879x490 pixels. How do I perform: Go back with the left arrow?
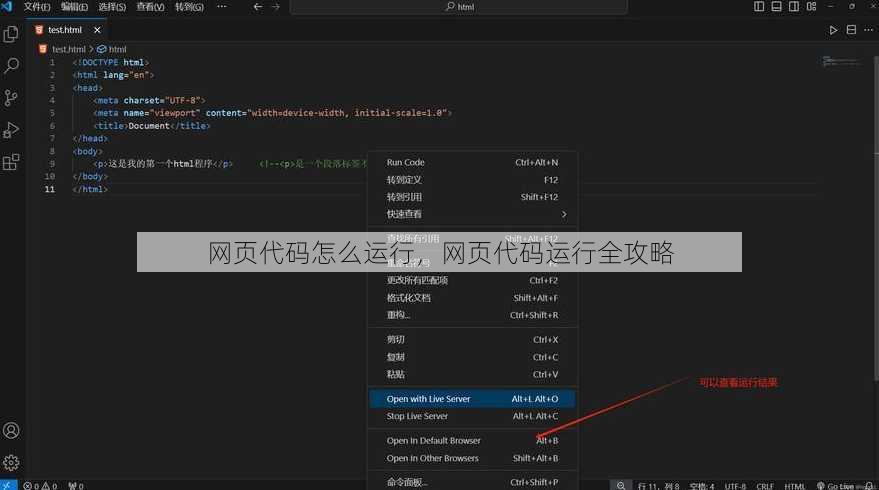click(257, 7)
